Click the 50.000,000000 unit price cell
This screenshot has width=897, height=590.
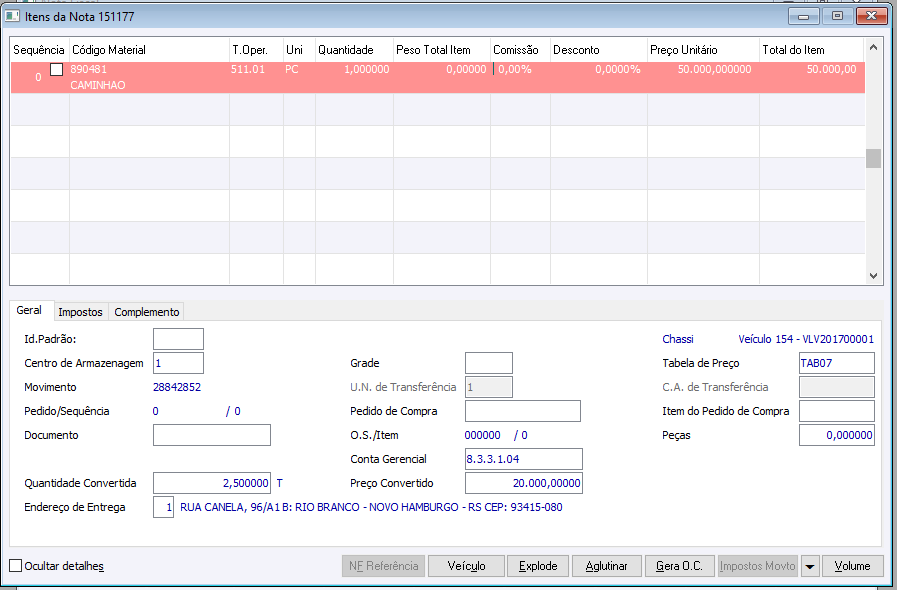pyautogui.click(x=715, y=69)
